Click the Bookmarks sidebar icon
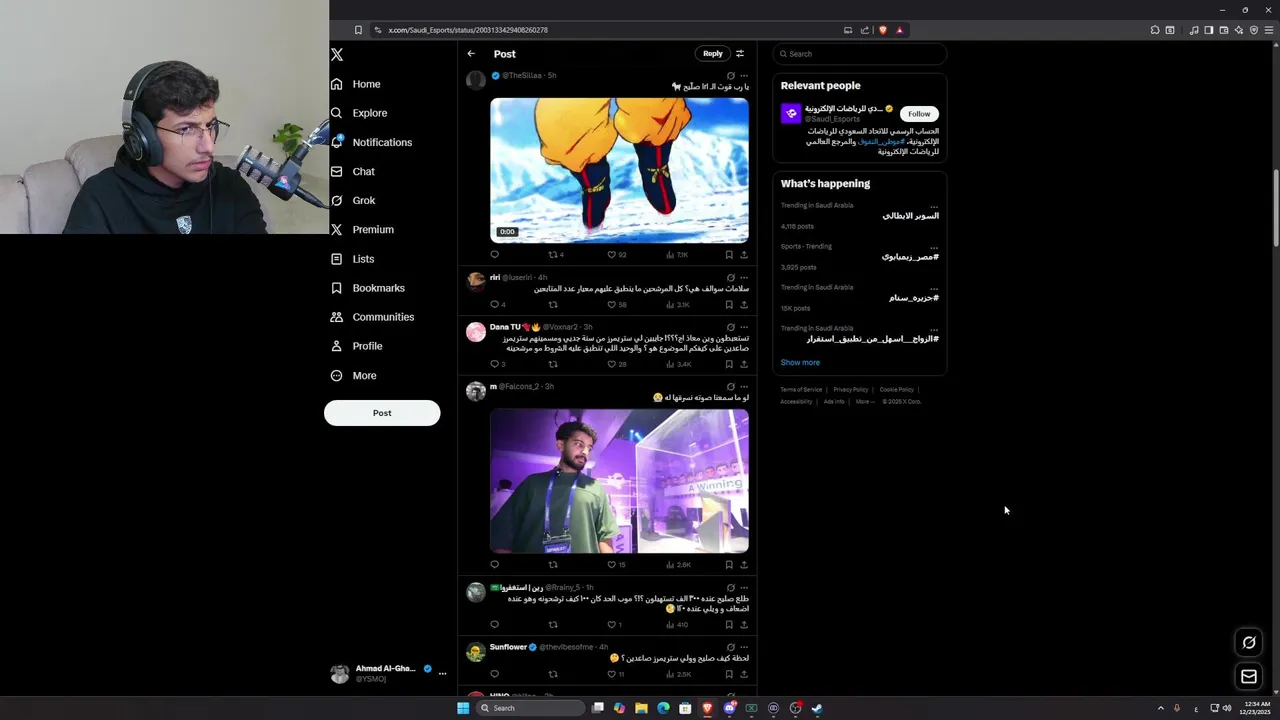This screenshot has width=1280, height=720. pos(337,288)
